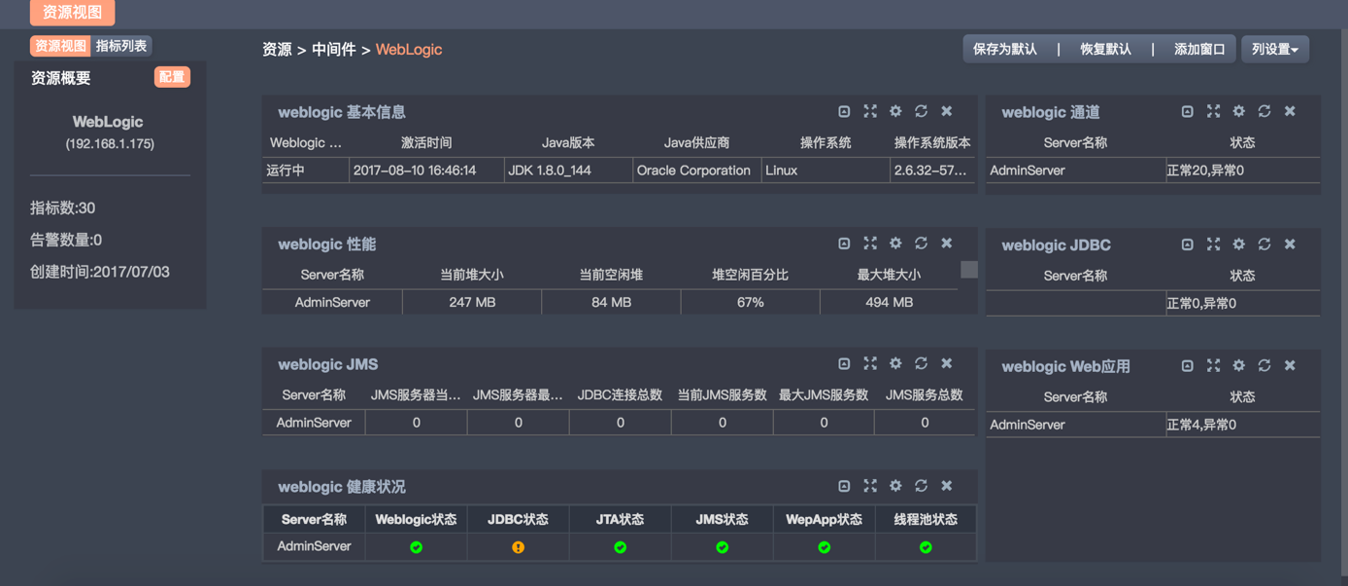The image size is (1348, 586).
Task: Select the 资源视图 tab in sidebar
Action: point(61,46)
